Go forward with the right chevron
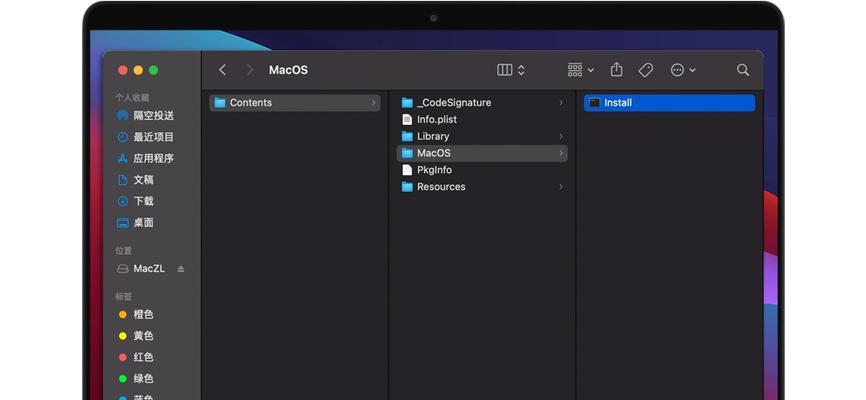 [x=250, y=70]
